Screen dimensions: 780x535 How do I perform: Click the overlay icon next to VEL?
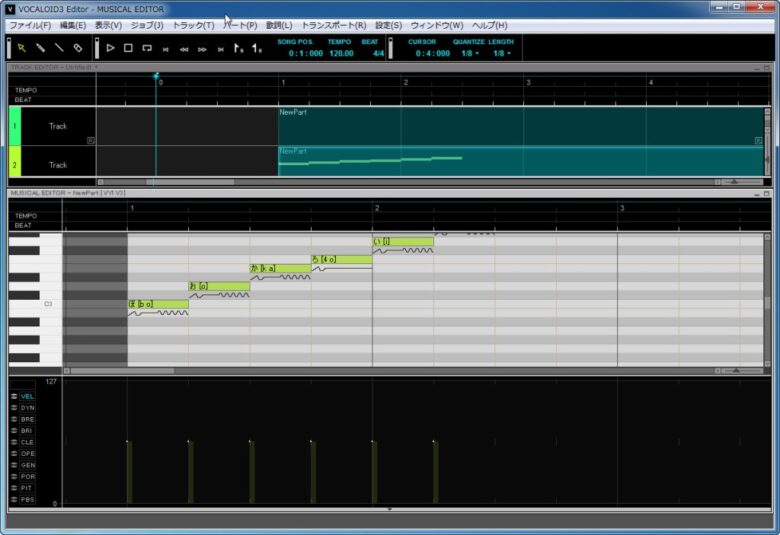coord(14,396)
